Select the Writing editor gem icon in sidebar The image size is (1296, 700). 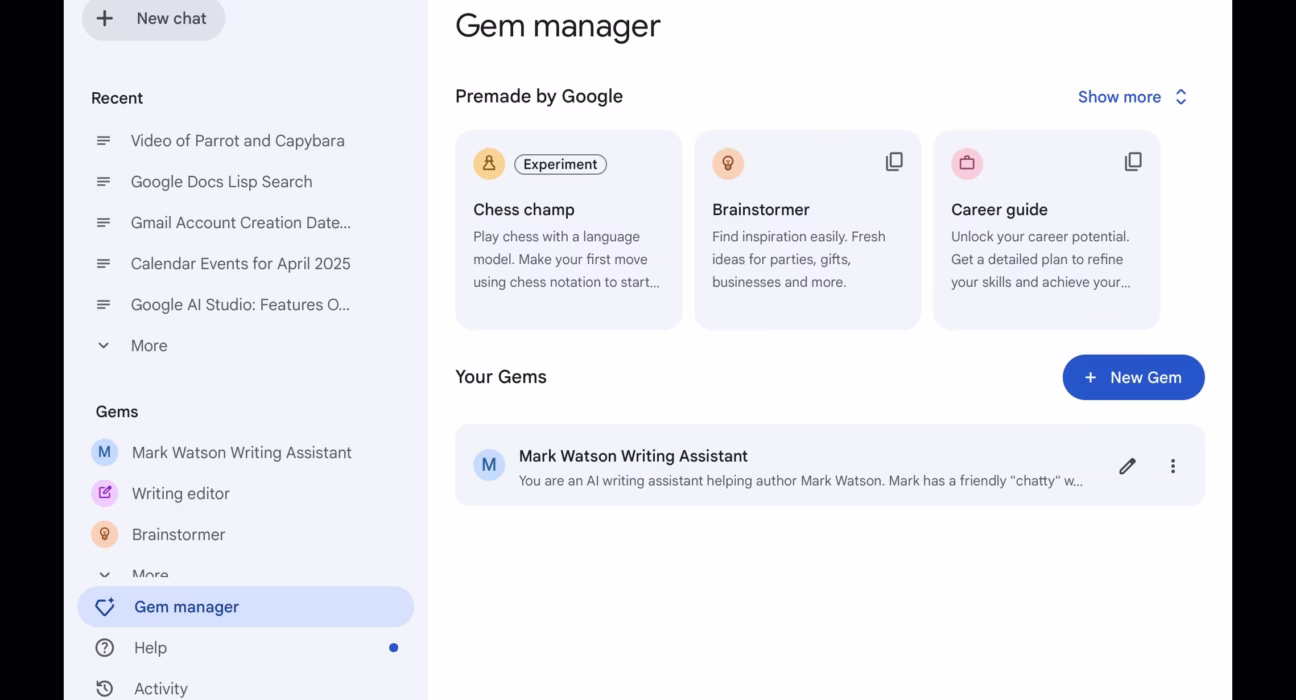104,493
